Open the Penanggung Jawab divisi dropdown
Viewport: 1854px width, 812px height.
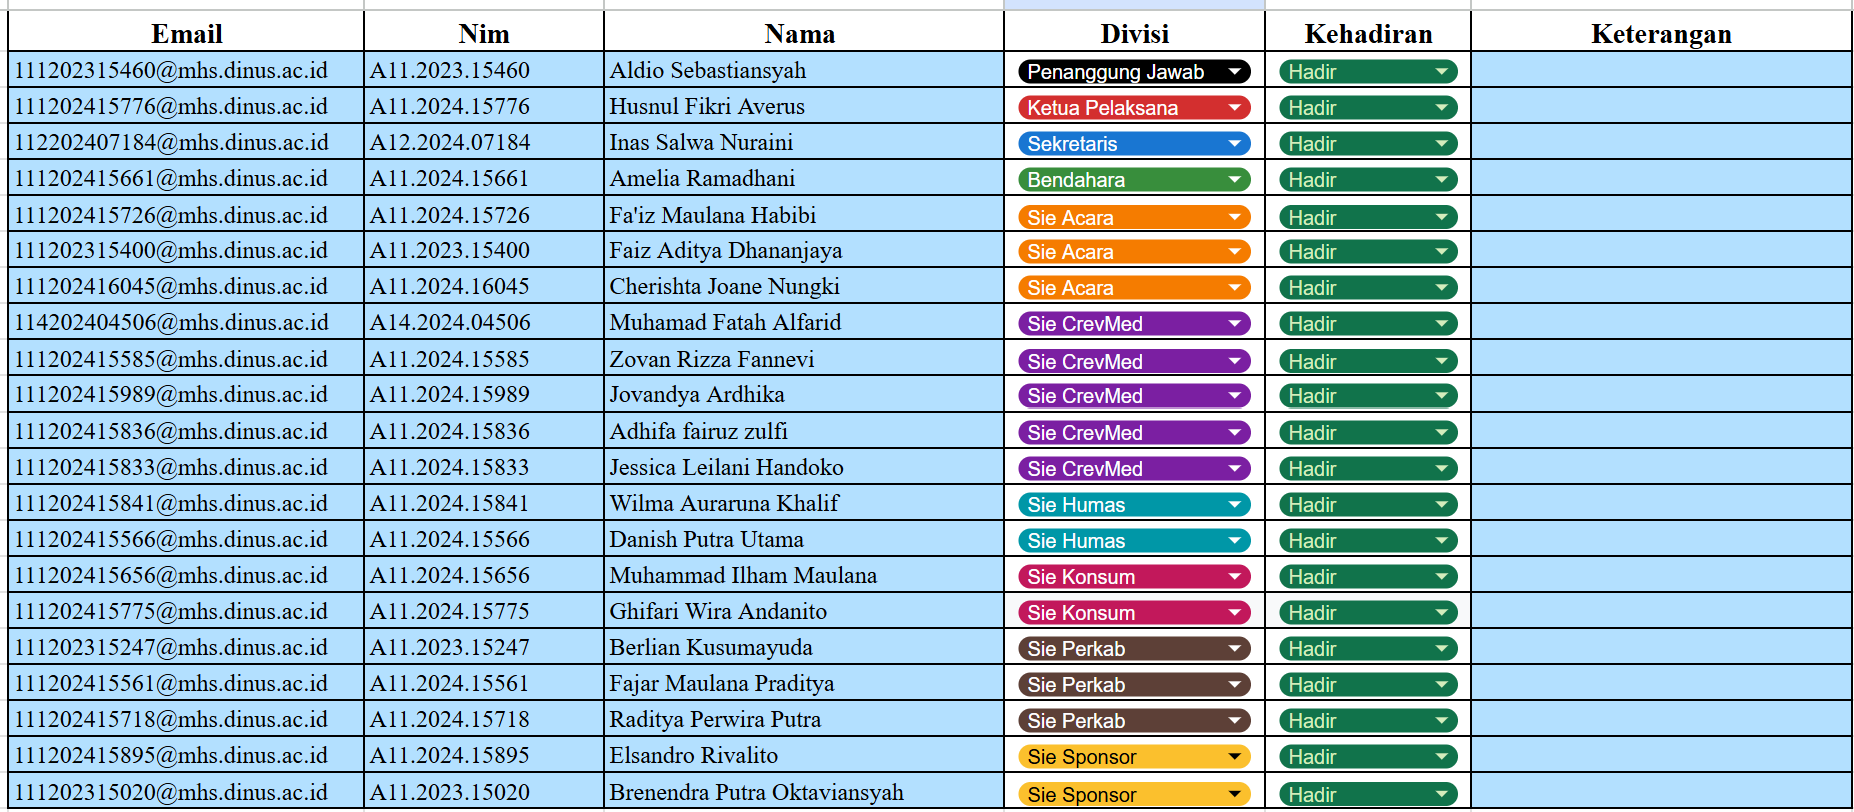tap(1134, 72)
